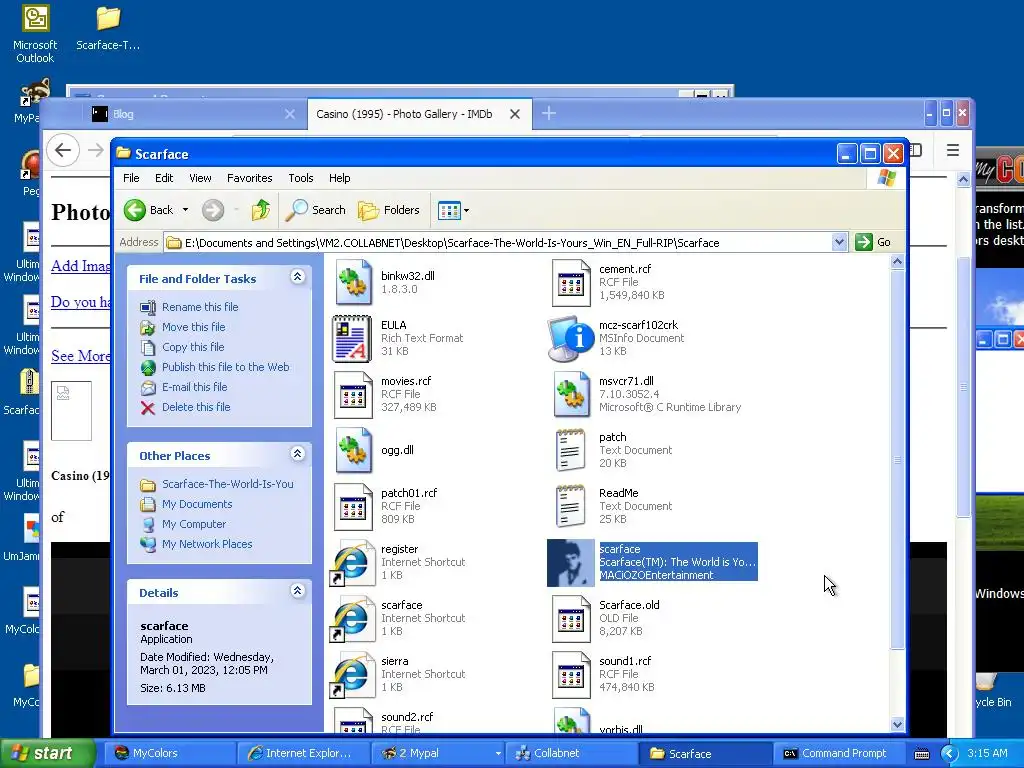
Task: Click Publish this file to the Web
Action: tap(225, 367)
